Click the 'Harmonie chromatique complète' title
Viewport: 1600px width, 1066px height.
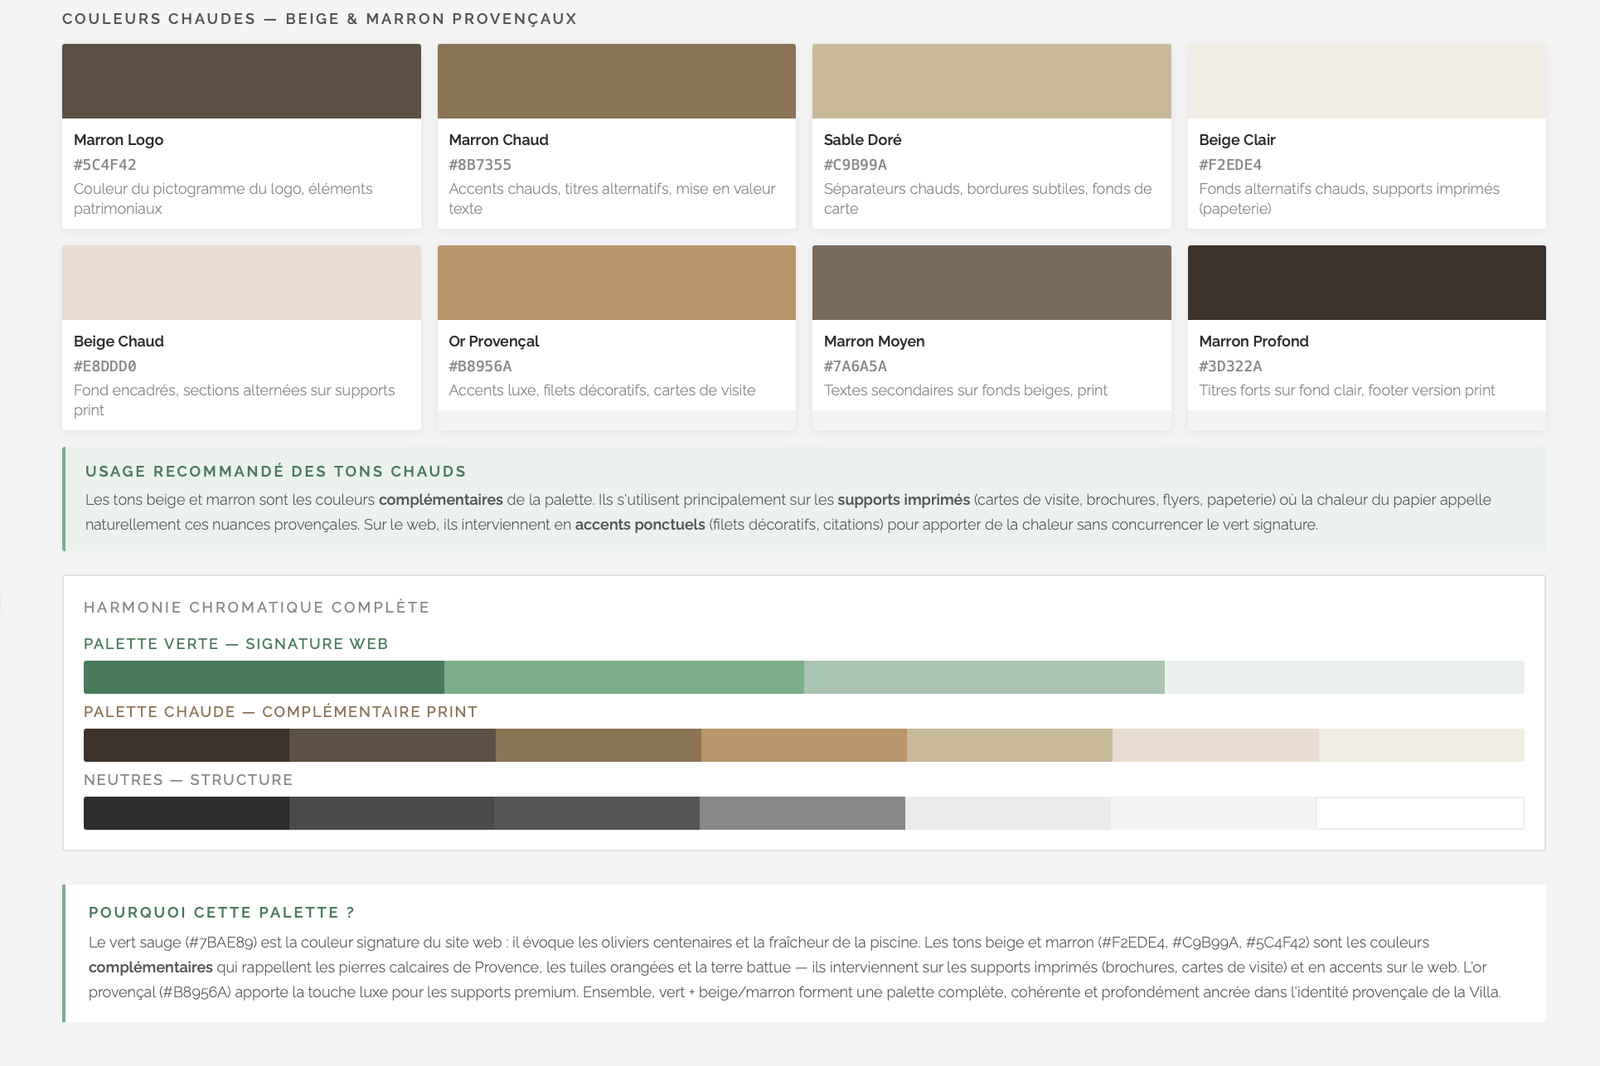point(256,608)
